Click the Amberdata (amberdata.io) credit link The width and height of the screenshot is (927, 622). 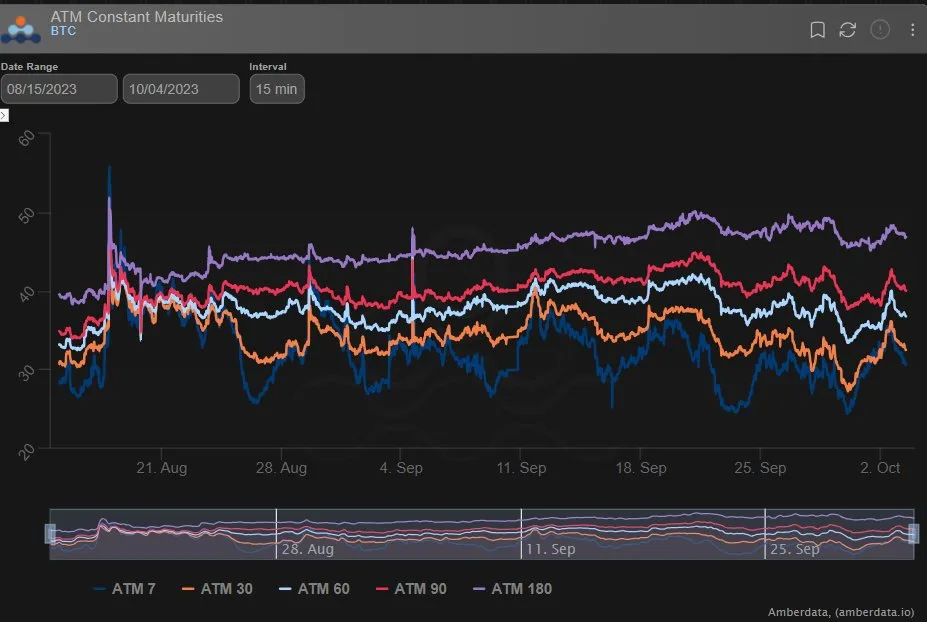click(x=841, y=612)
